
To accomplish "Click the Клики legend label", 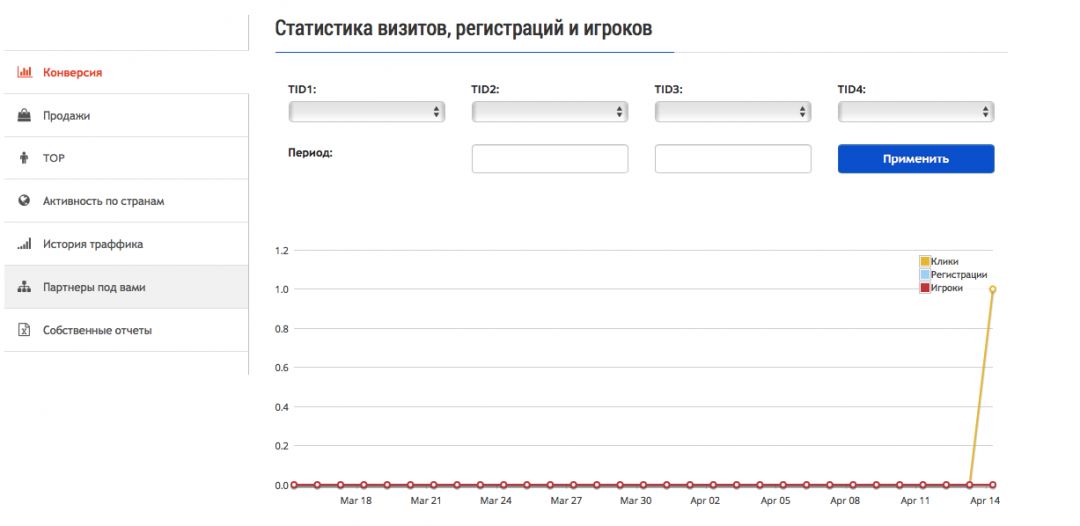I will (x=944, y=261).
